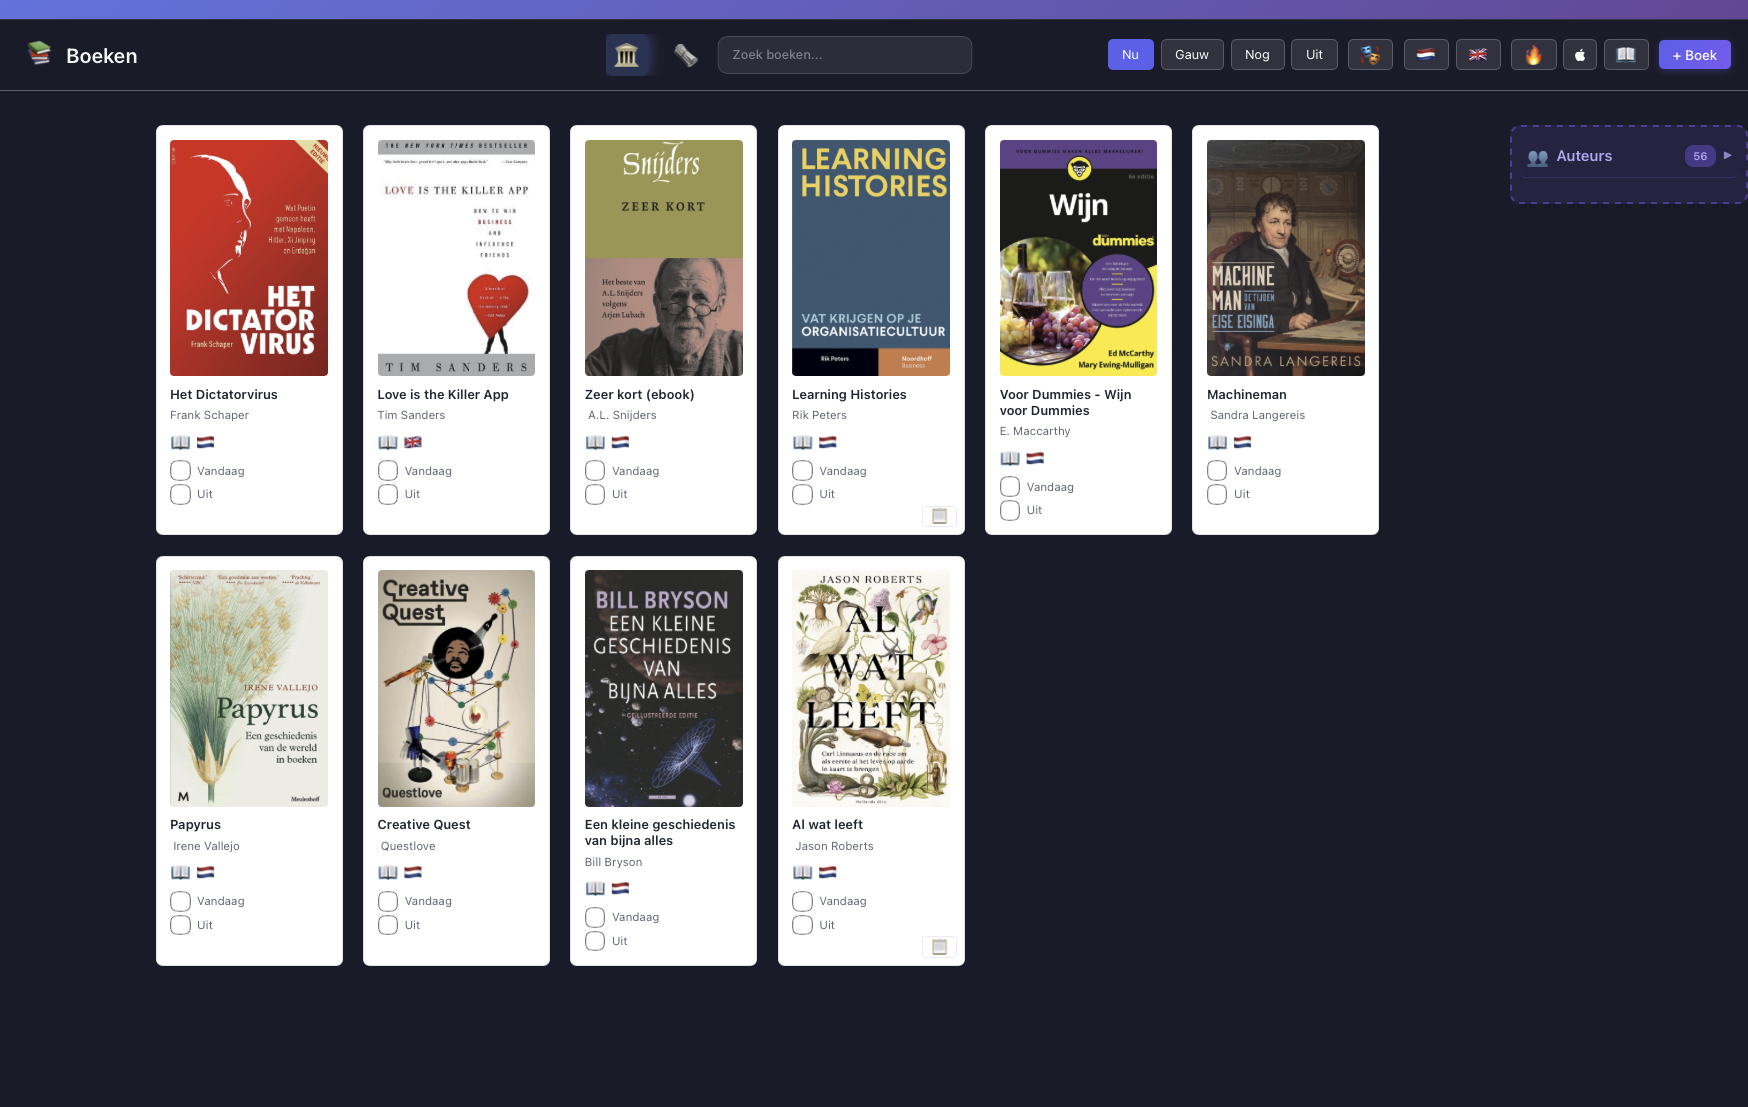Filter books by UK flag
Viewport: 1748px width, 1107px height.
click(1478, 55)
